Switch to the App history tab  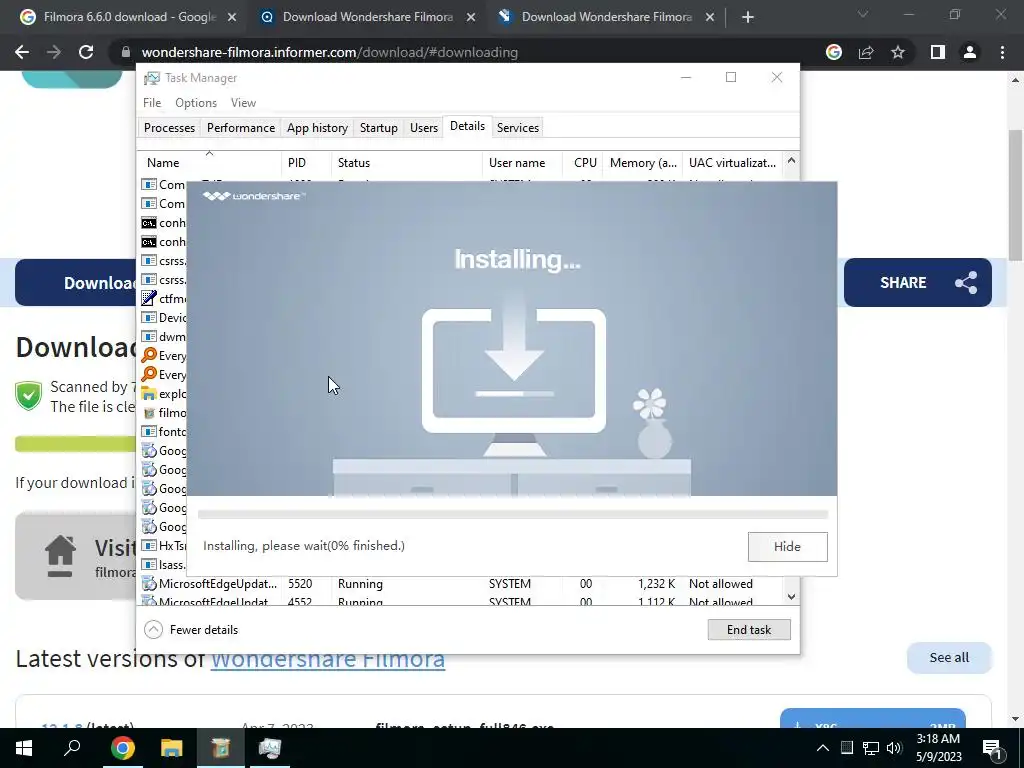click(x=317, y=127)
